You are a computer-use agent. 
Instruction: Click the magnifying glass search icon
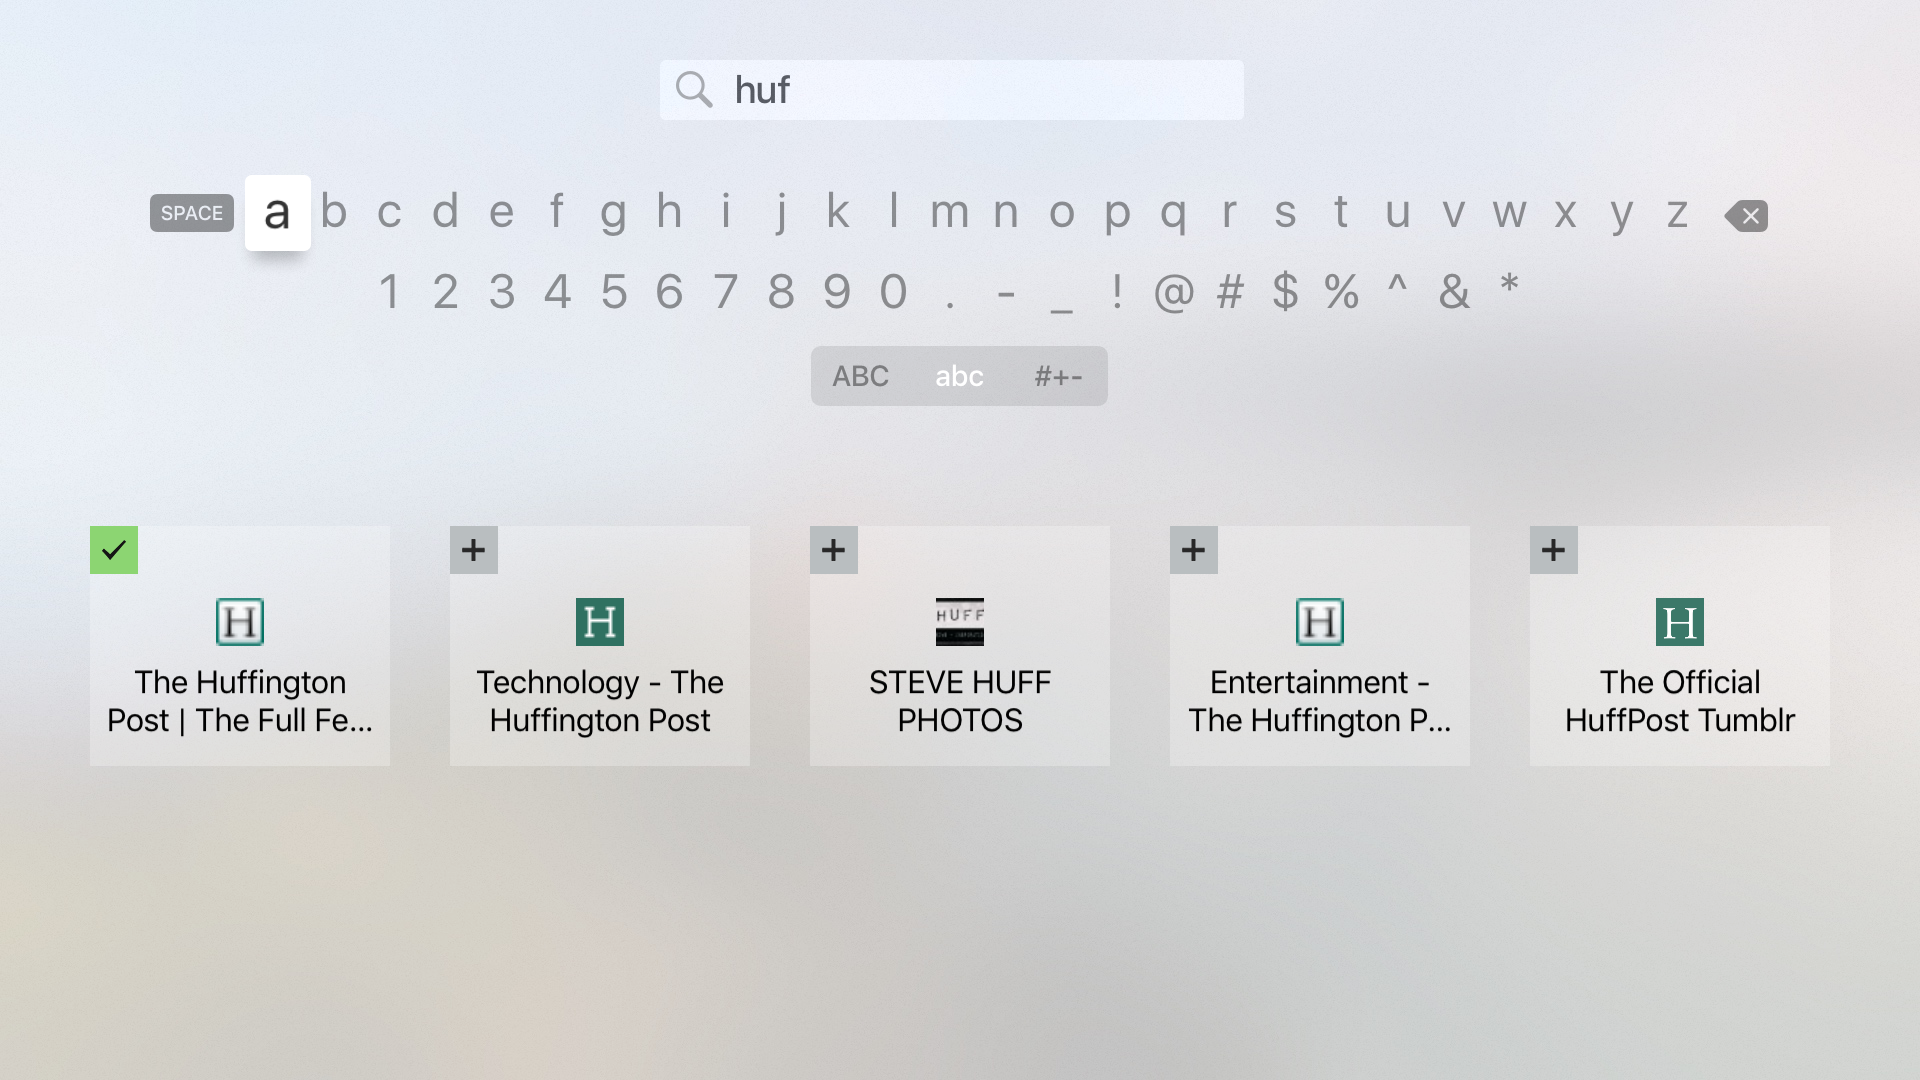tap(693, 90)
